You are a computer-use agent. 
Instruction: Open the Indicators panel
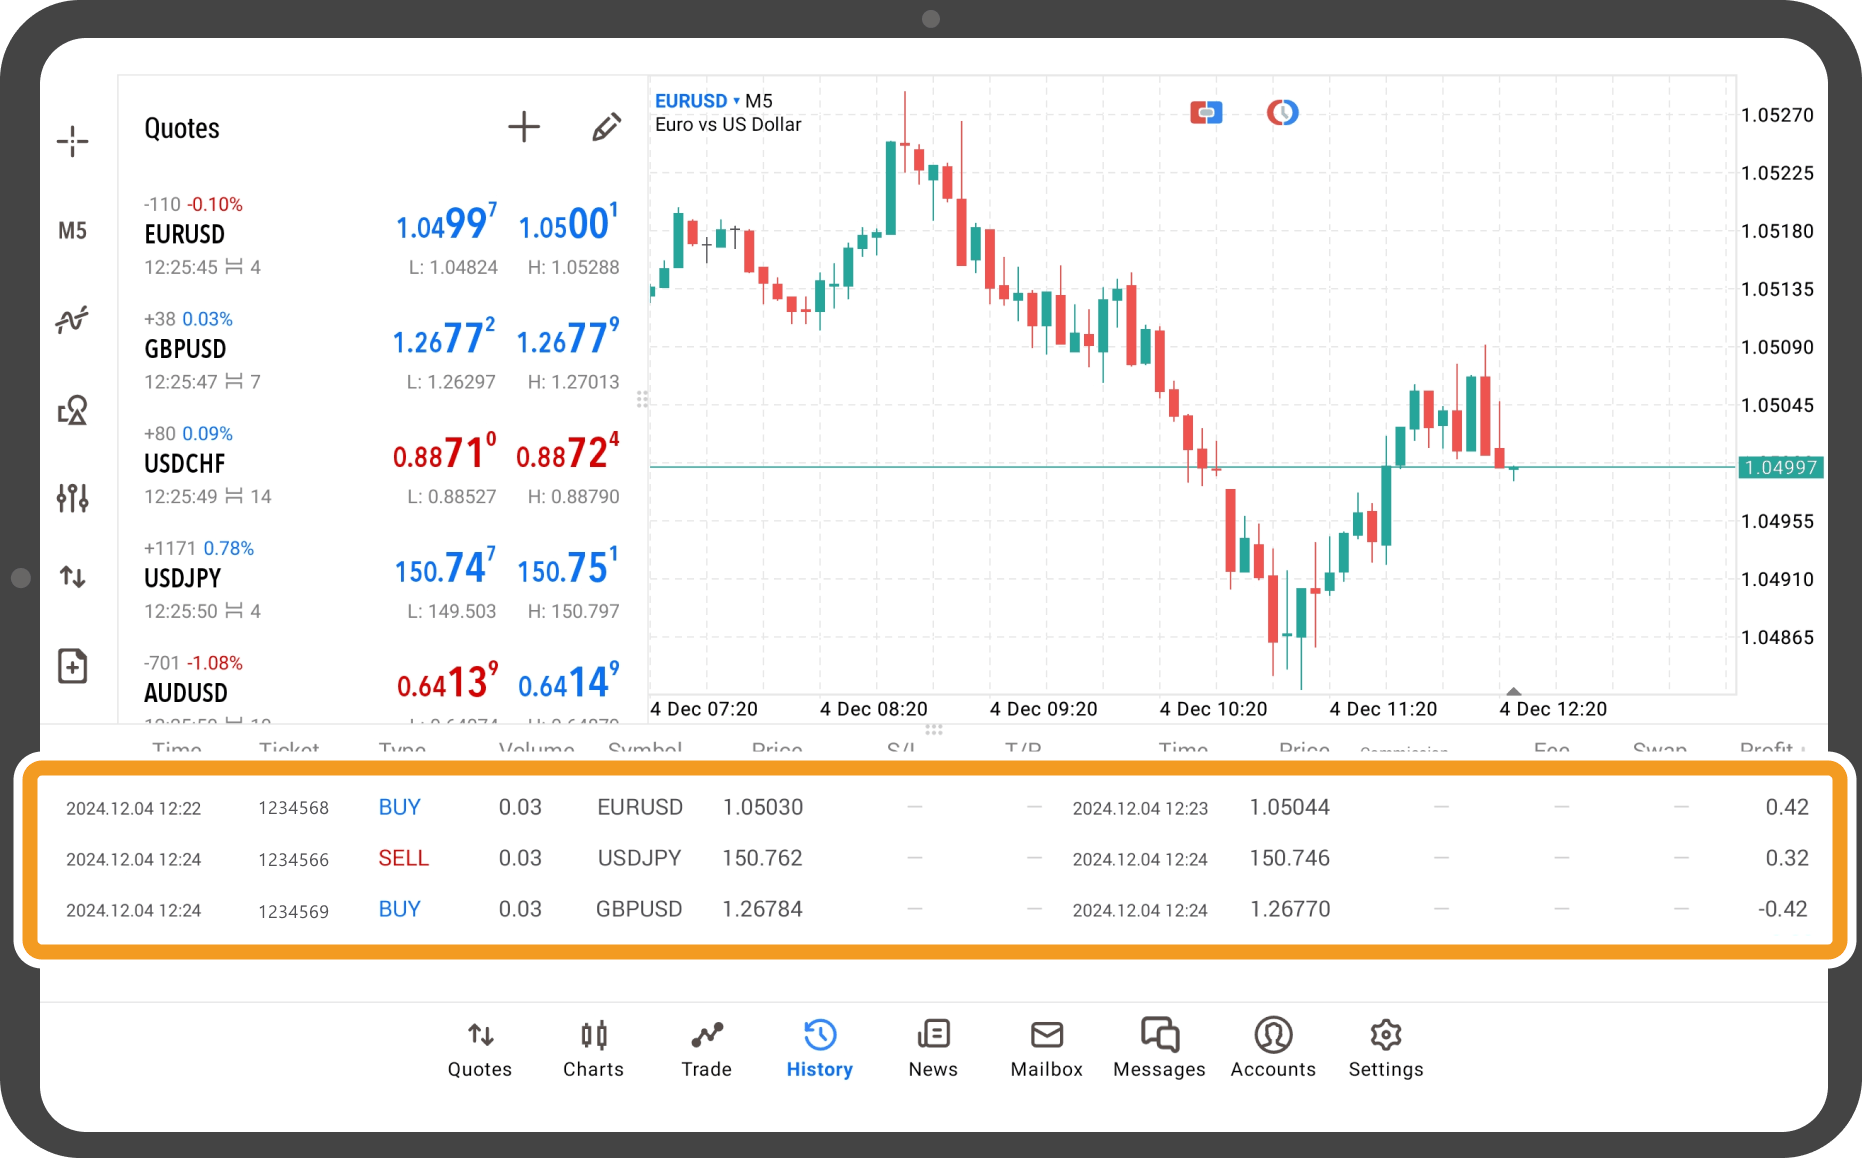click(x=73, y=320)
